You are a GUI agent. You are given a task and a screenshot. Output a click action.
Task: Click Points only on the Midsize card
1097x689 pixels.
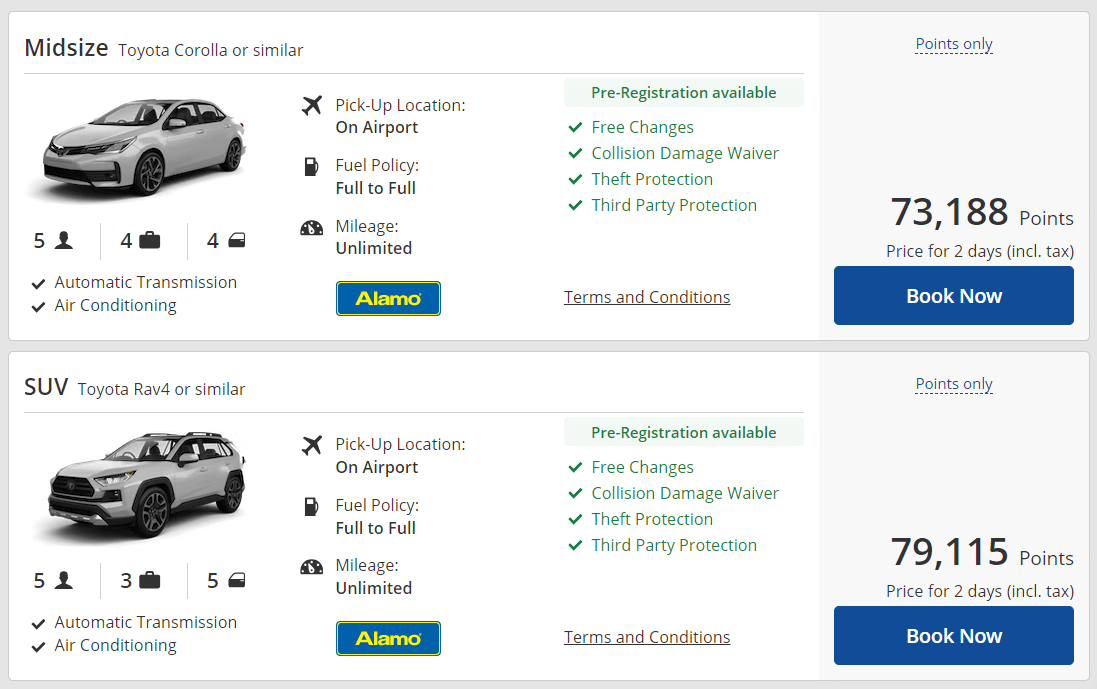click(x=954, y=44)
